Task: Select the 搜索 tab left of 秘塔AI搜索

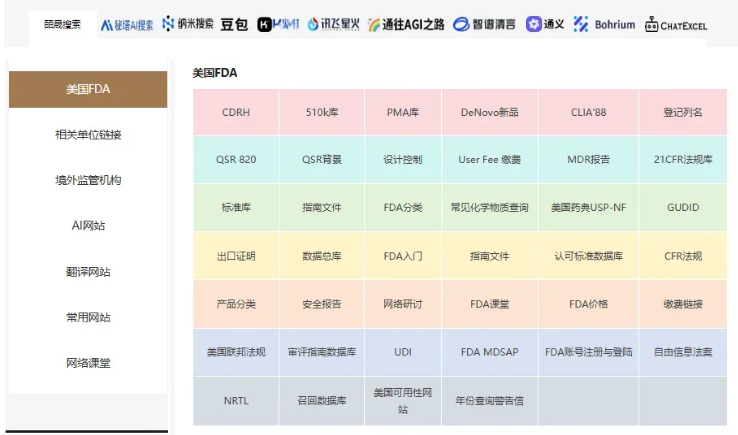Action: point(63,24)
